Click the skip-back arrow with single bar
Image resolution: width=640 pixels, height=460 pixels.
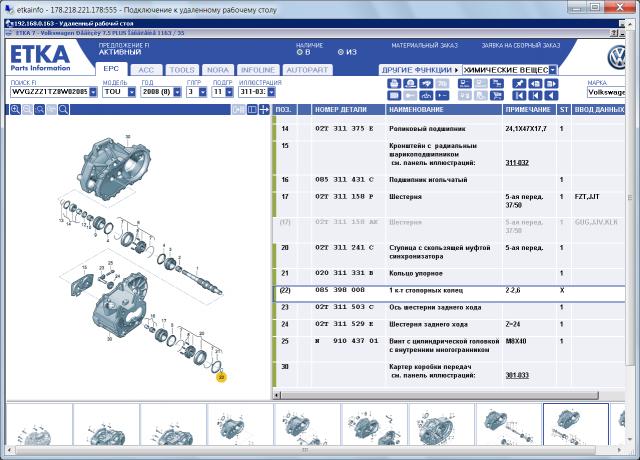pyautogui.click(x=535, y=96)
